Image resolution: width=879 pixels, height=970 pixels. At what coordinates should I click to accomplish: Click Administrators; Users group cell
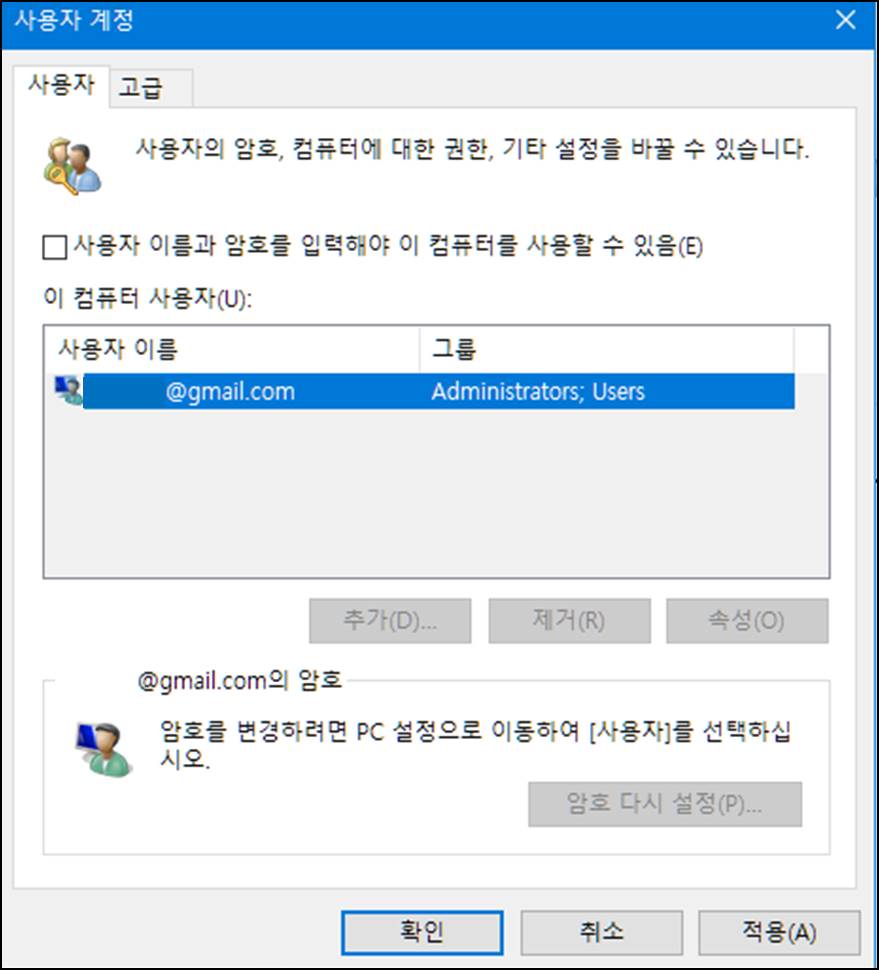tap(538, 392)
